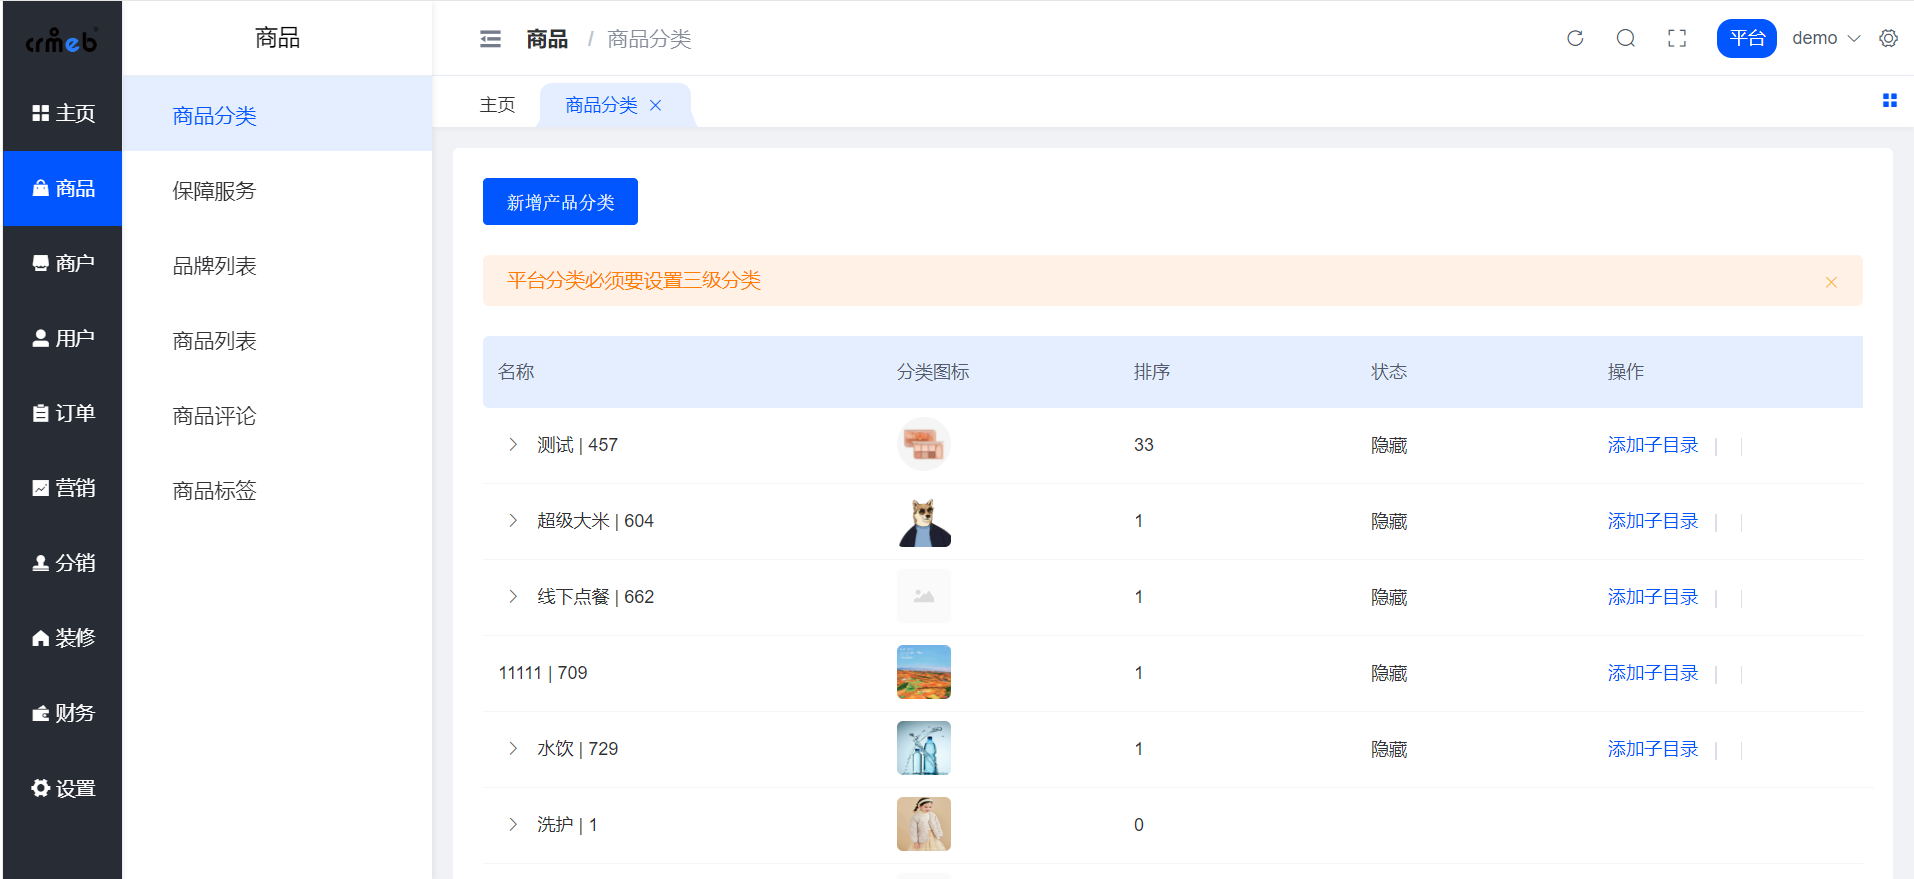
Task: Open the 订单 sidebar section
Action: click(63, 413)
